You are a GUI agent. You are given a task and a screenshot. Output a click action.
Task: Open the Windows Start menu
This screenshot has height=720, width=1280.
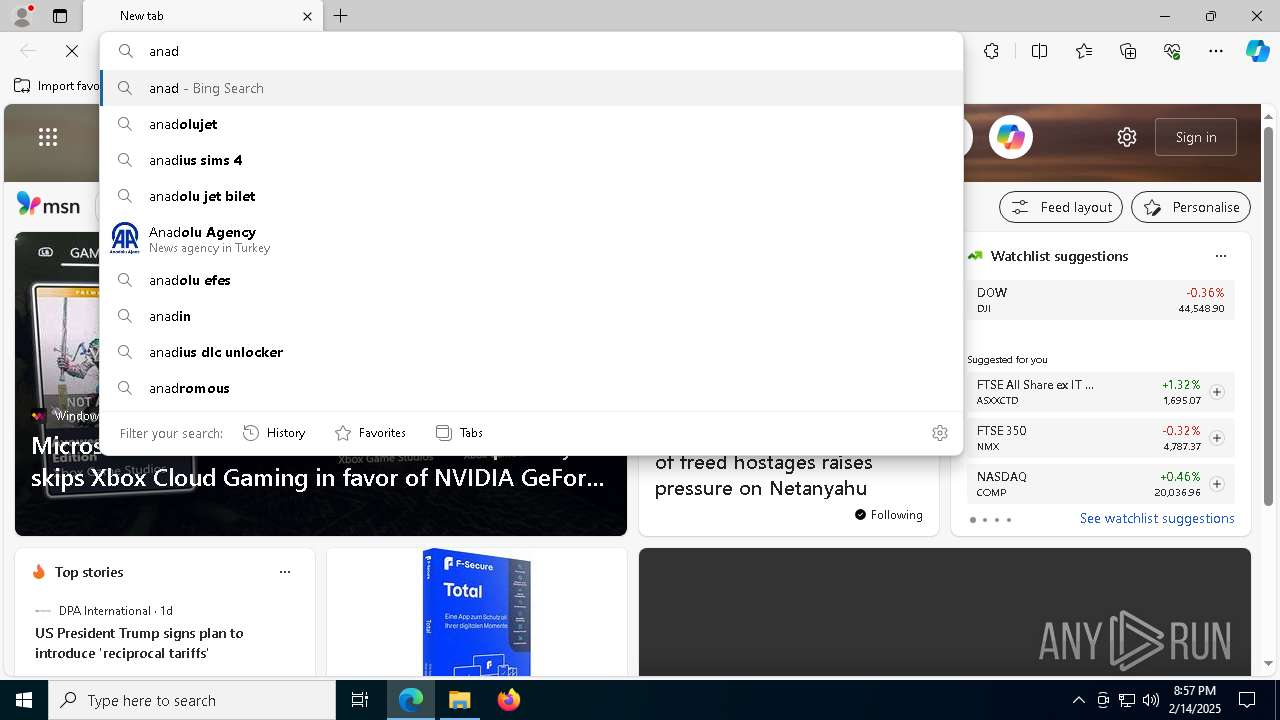[x=24, y=700]
